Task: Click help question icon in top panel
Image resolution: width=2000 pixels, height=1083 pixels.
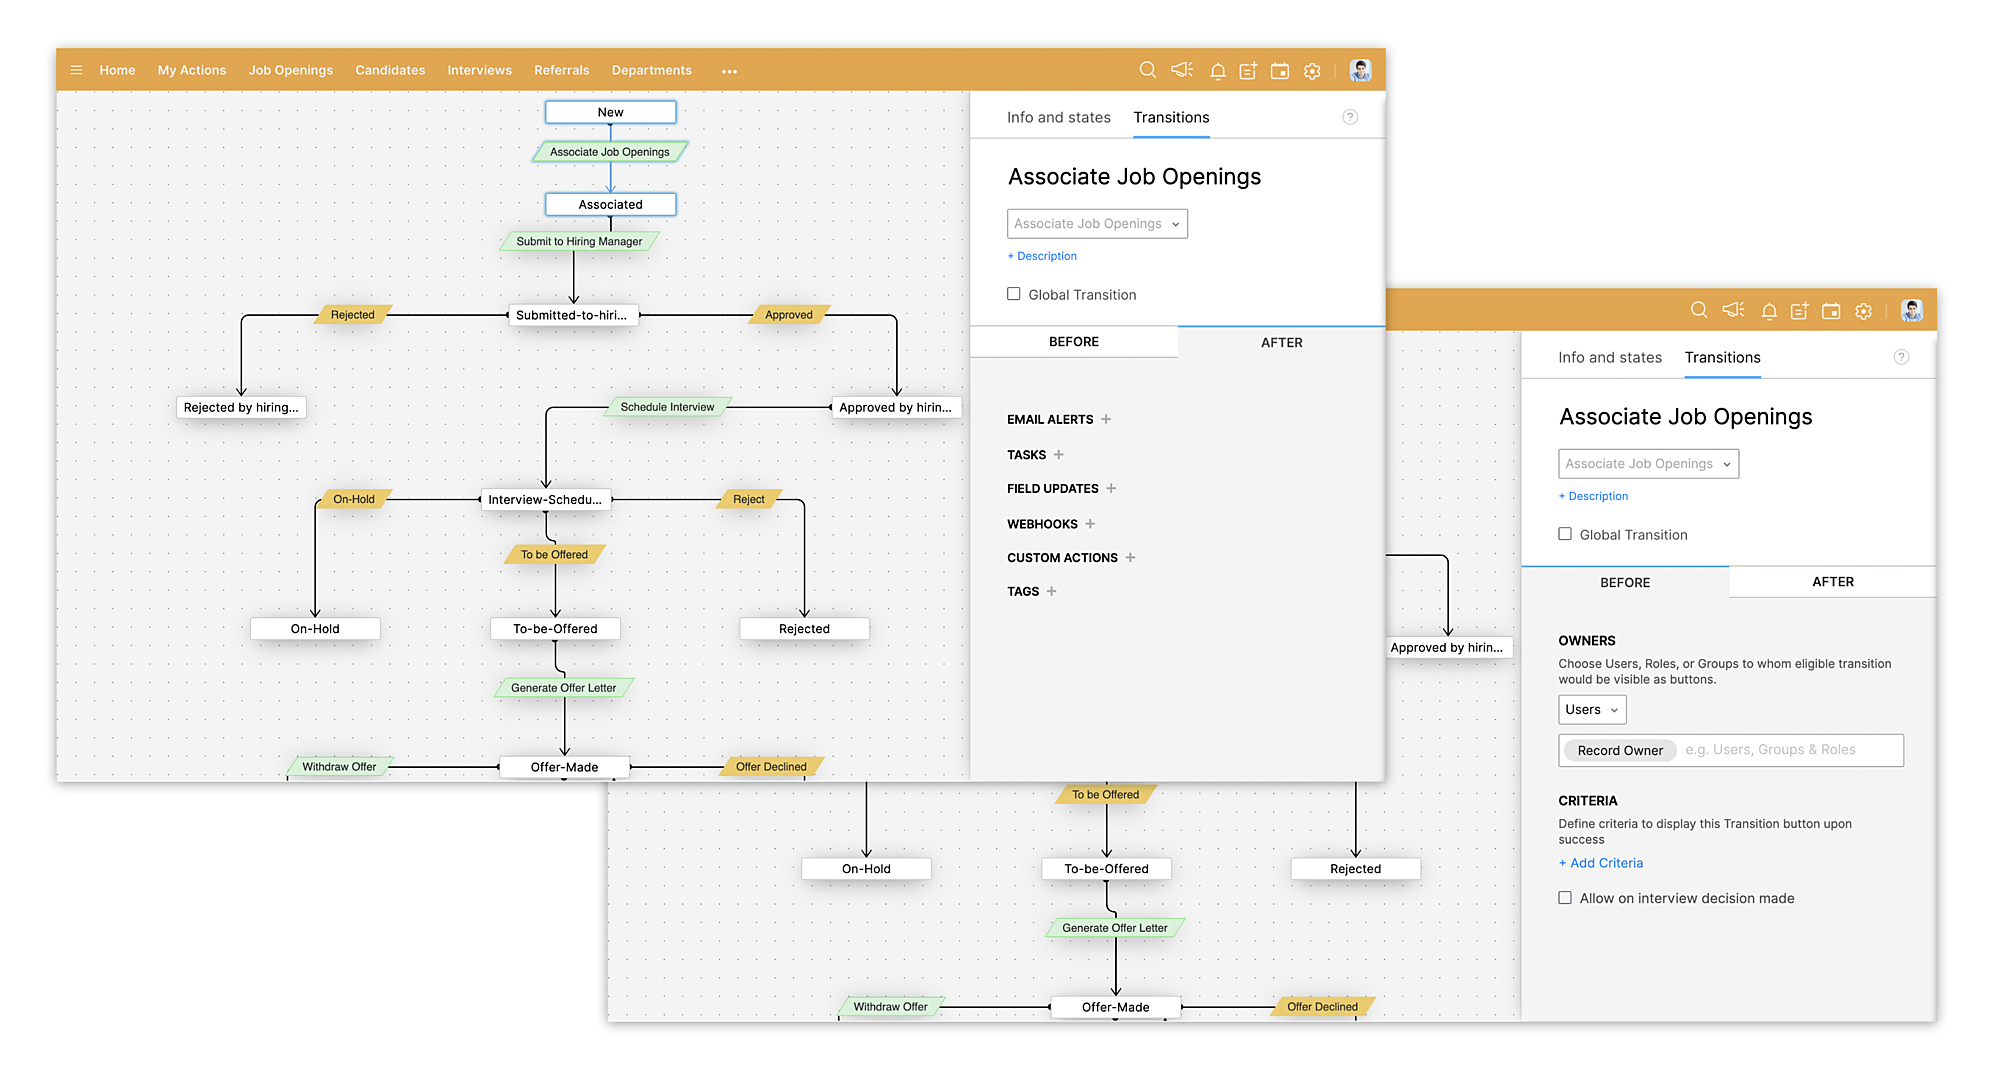Action: point(1350,117)
